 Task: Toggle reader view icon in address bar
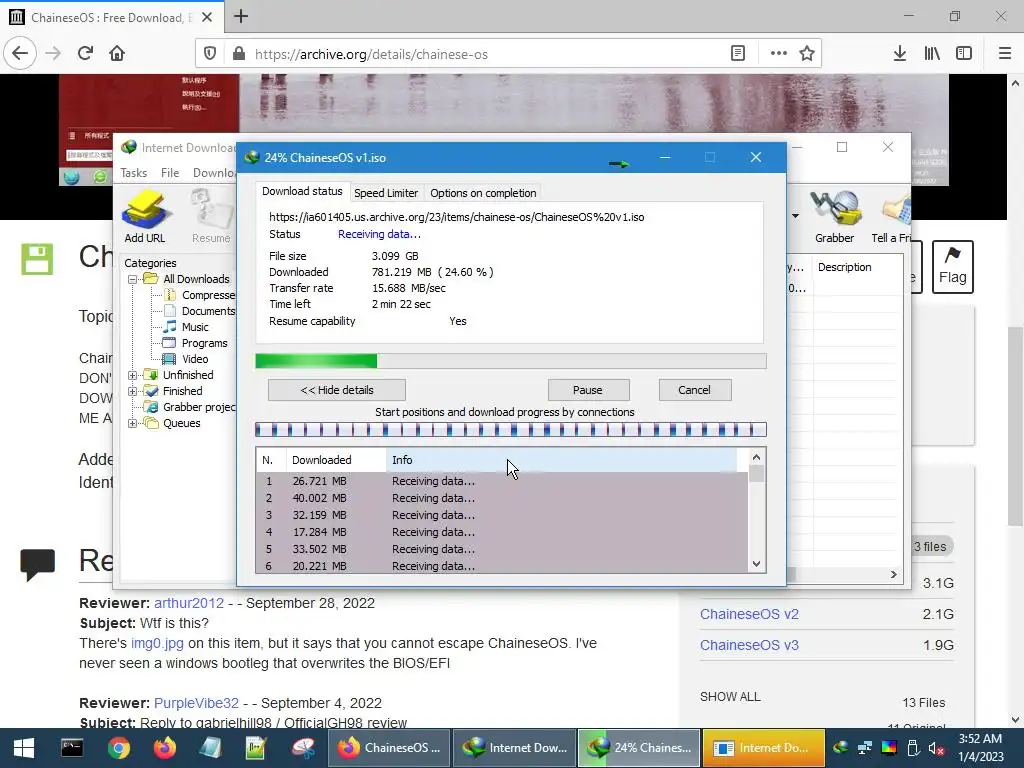[x=738, y=54]
